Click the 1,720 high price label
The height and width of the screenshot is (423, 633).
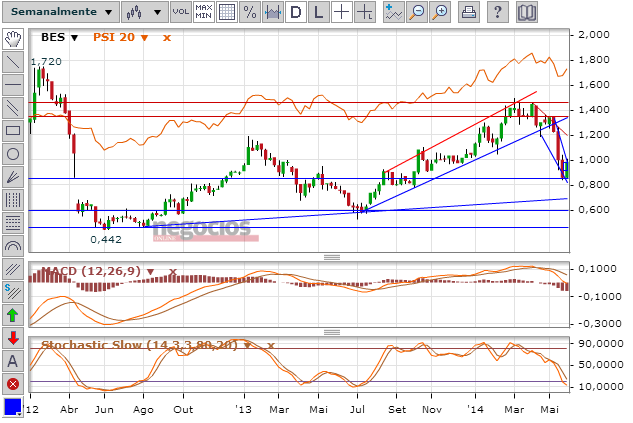point(46,62)
